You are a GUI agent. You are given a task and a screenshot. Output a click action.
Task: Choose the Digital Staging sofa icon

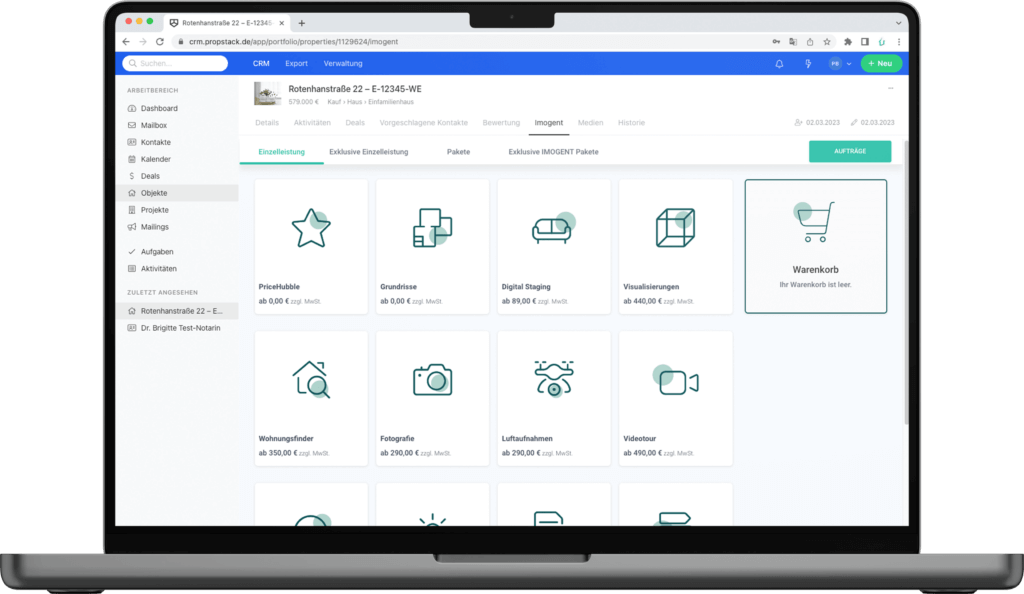554,228
